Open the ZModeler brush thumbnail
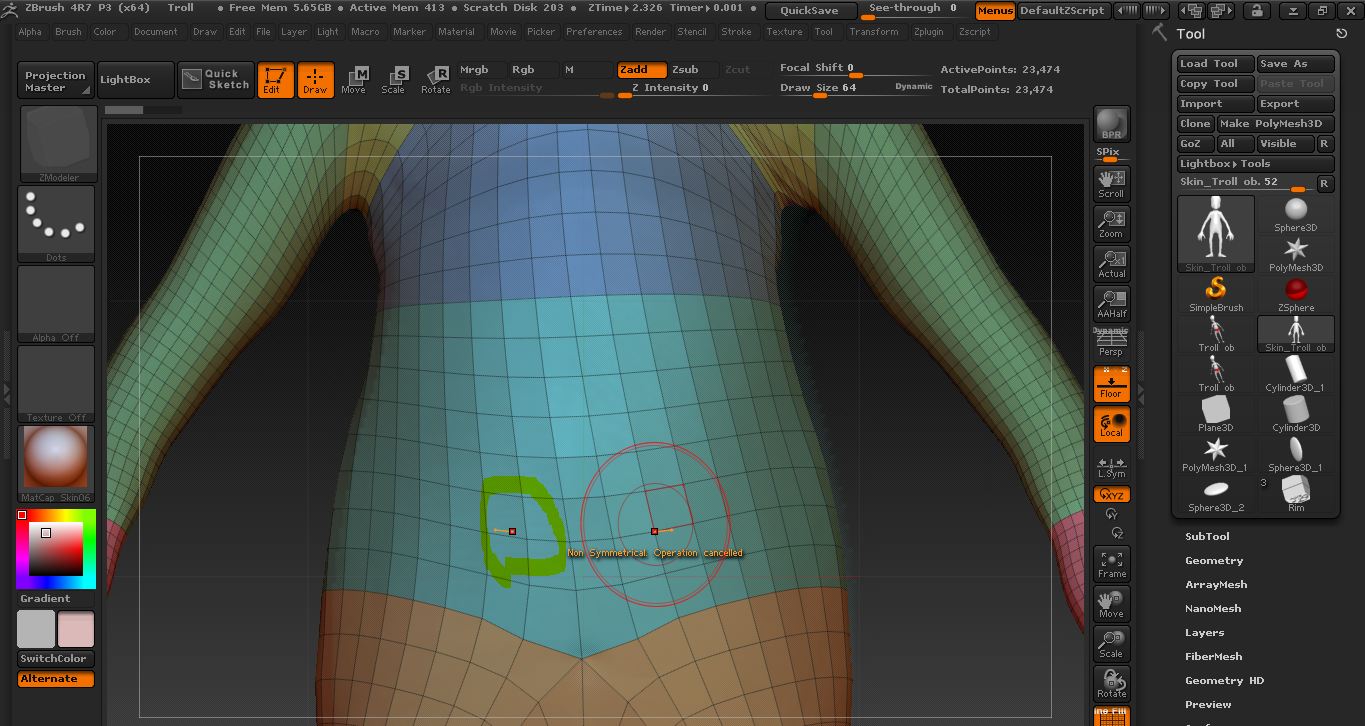The height and width of the screenshot is (726, 1365). coord(57,145)
